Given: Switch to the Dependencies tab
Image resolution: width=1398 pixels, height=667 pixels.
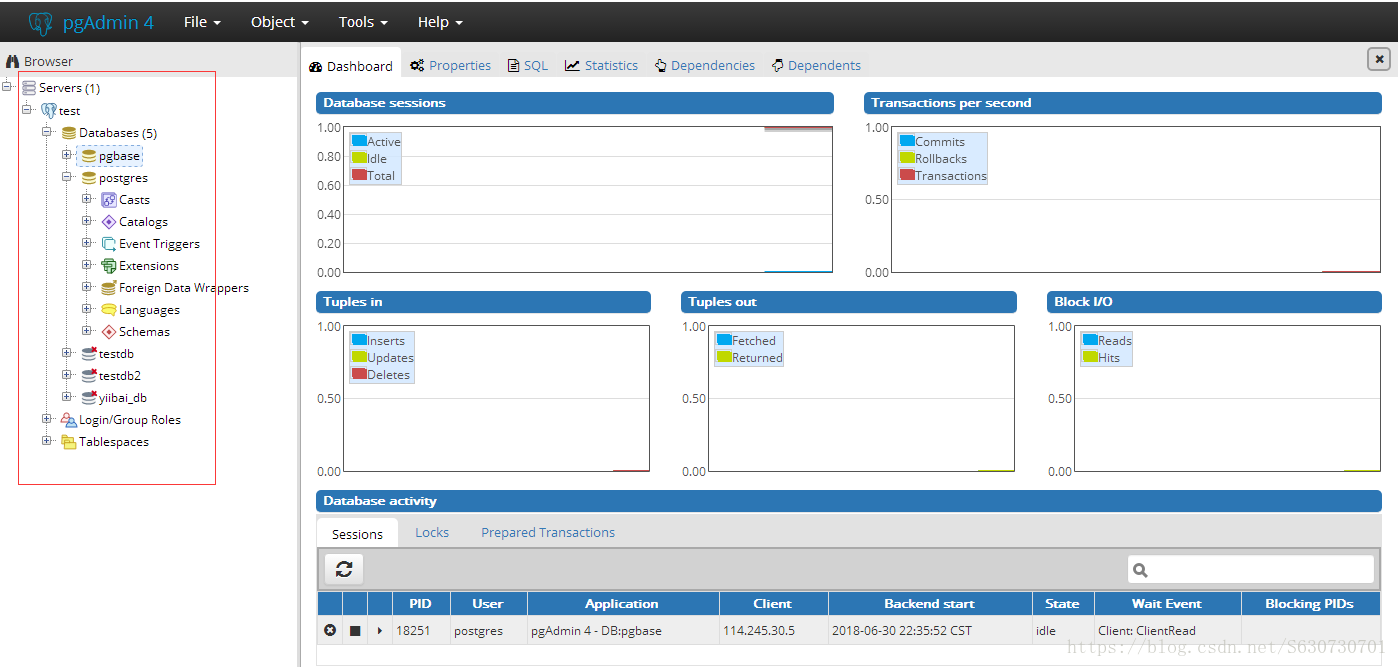Looking at the screenshot, I should pyautogui.click(x=705, y=66).
